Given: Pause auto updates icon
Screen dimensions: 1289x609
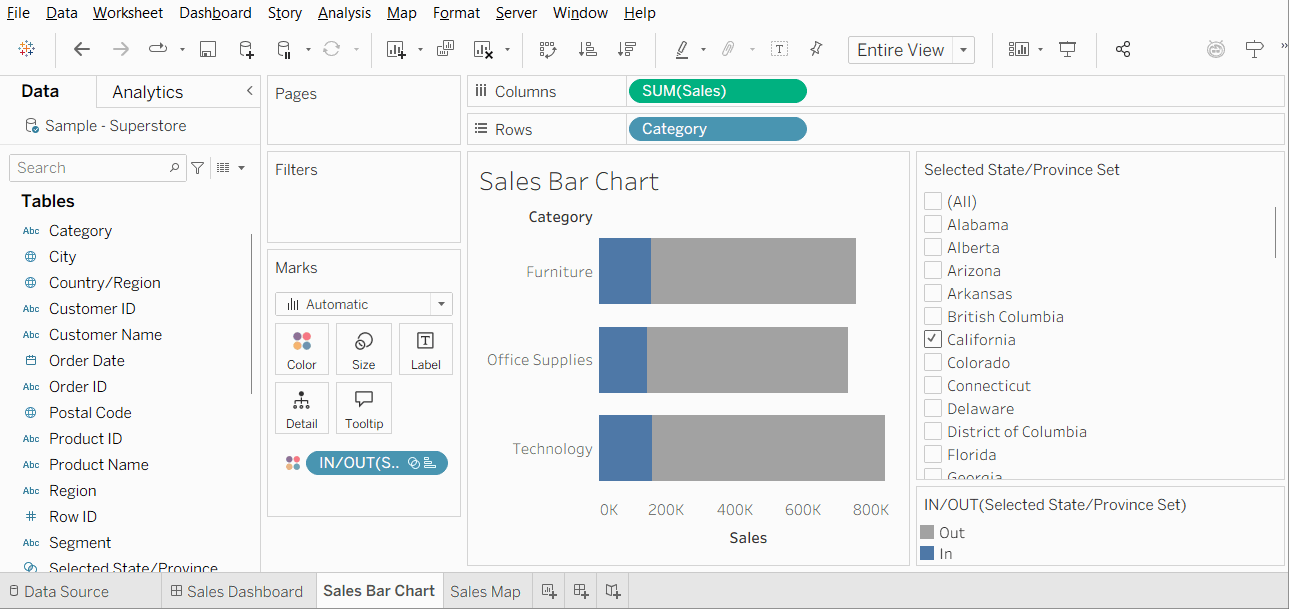Looking at the screenshot, I should (284, 49).
